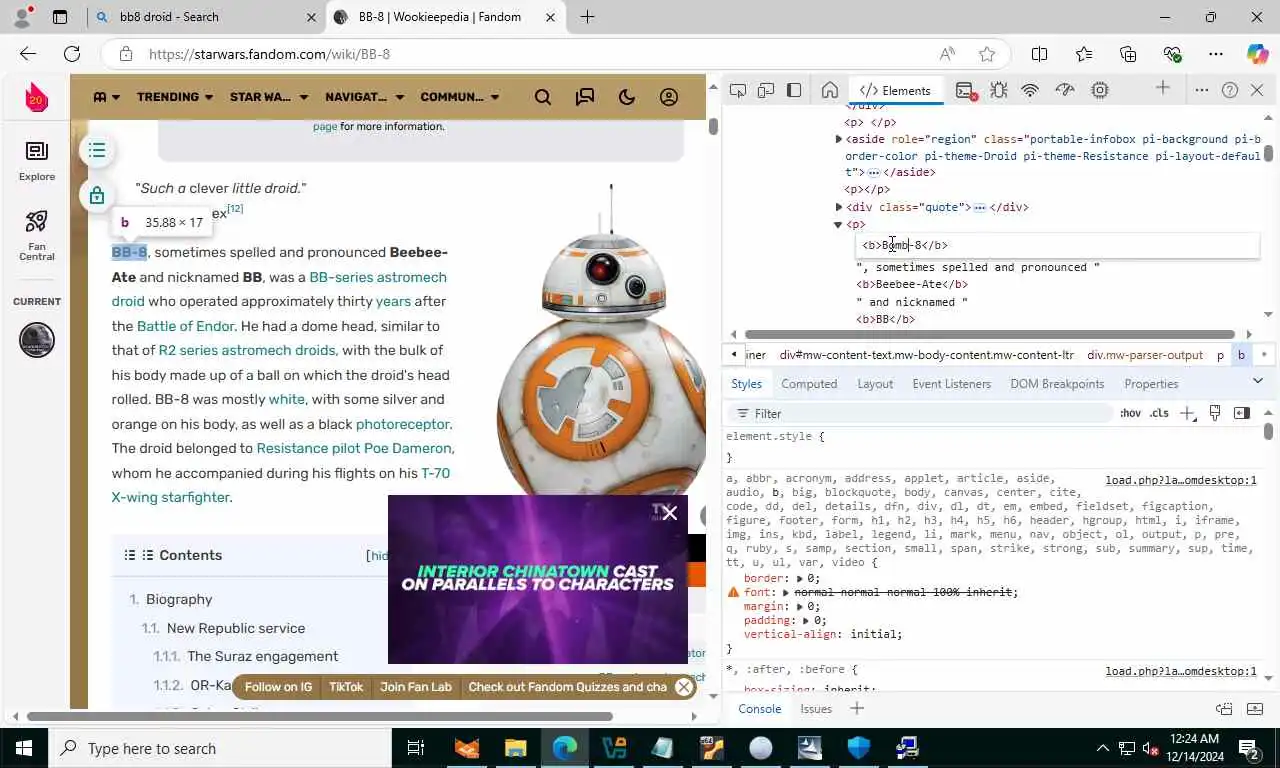
Task: Open File Explorer from the taskbar
Action: tap(515, 748)
